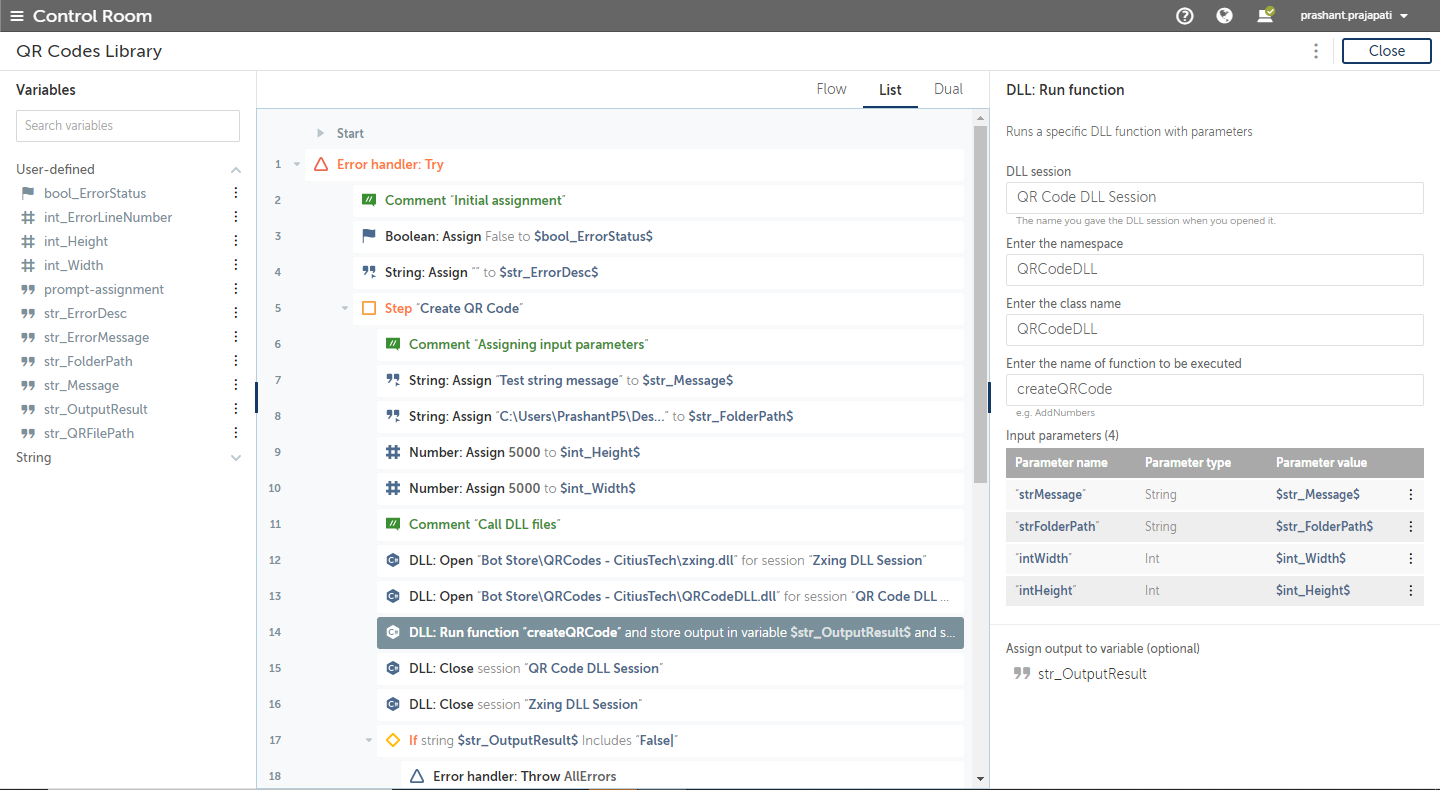Click the action list vertical scrollbar
Image resolution: width=1440 pixels, height=790 pixels.
980,300
